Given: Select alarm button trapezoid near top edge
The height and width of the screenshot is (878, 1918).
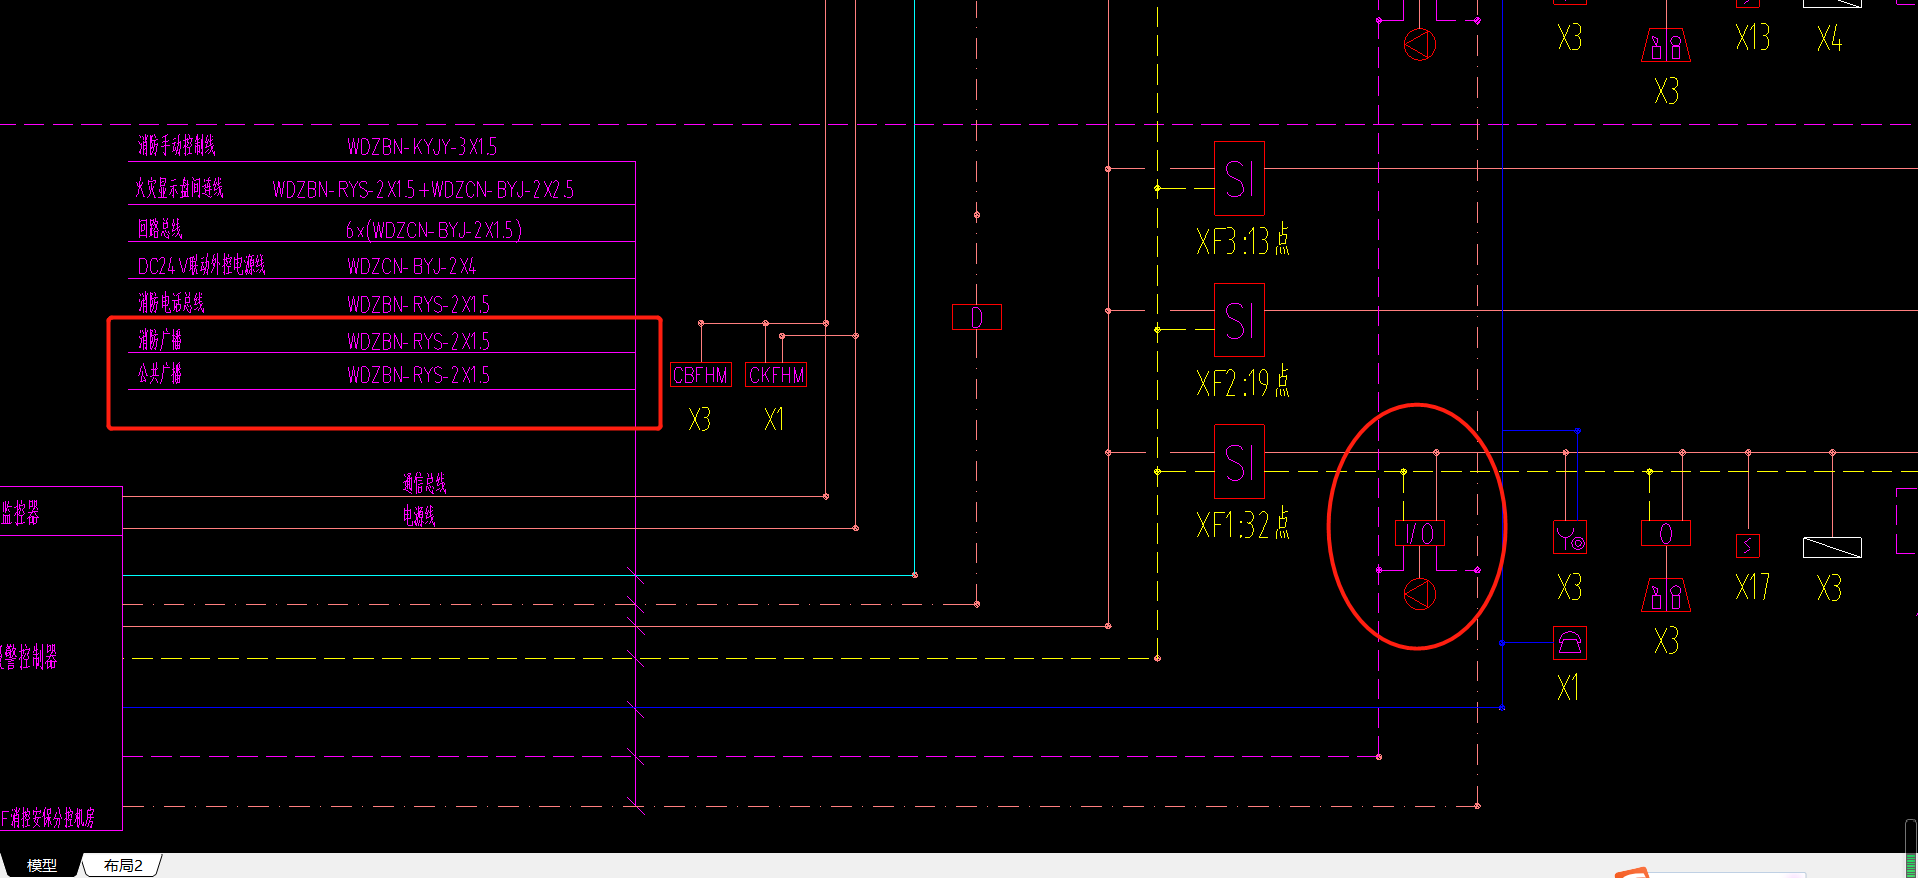Looking at the screenshot, I should click(1666, 45).
